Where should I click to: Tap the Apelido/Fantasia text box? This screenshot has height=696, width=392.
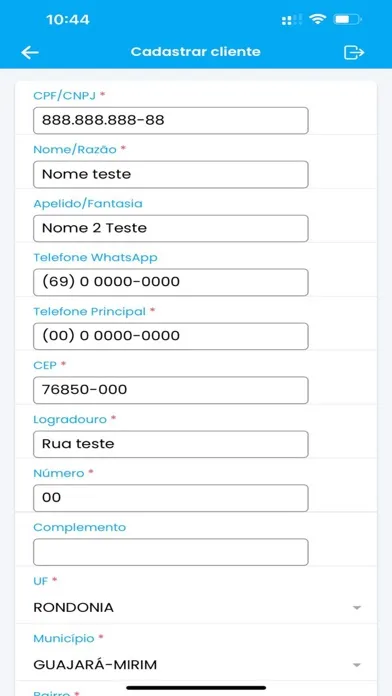coord(170,229)
